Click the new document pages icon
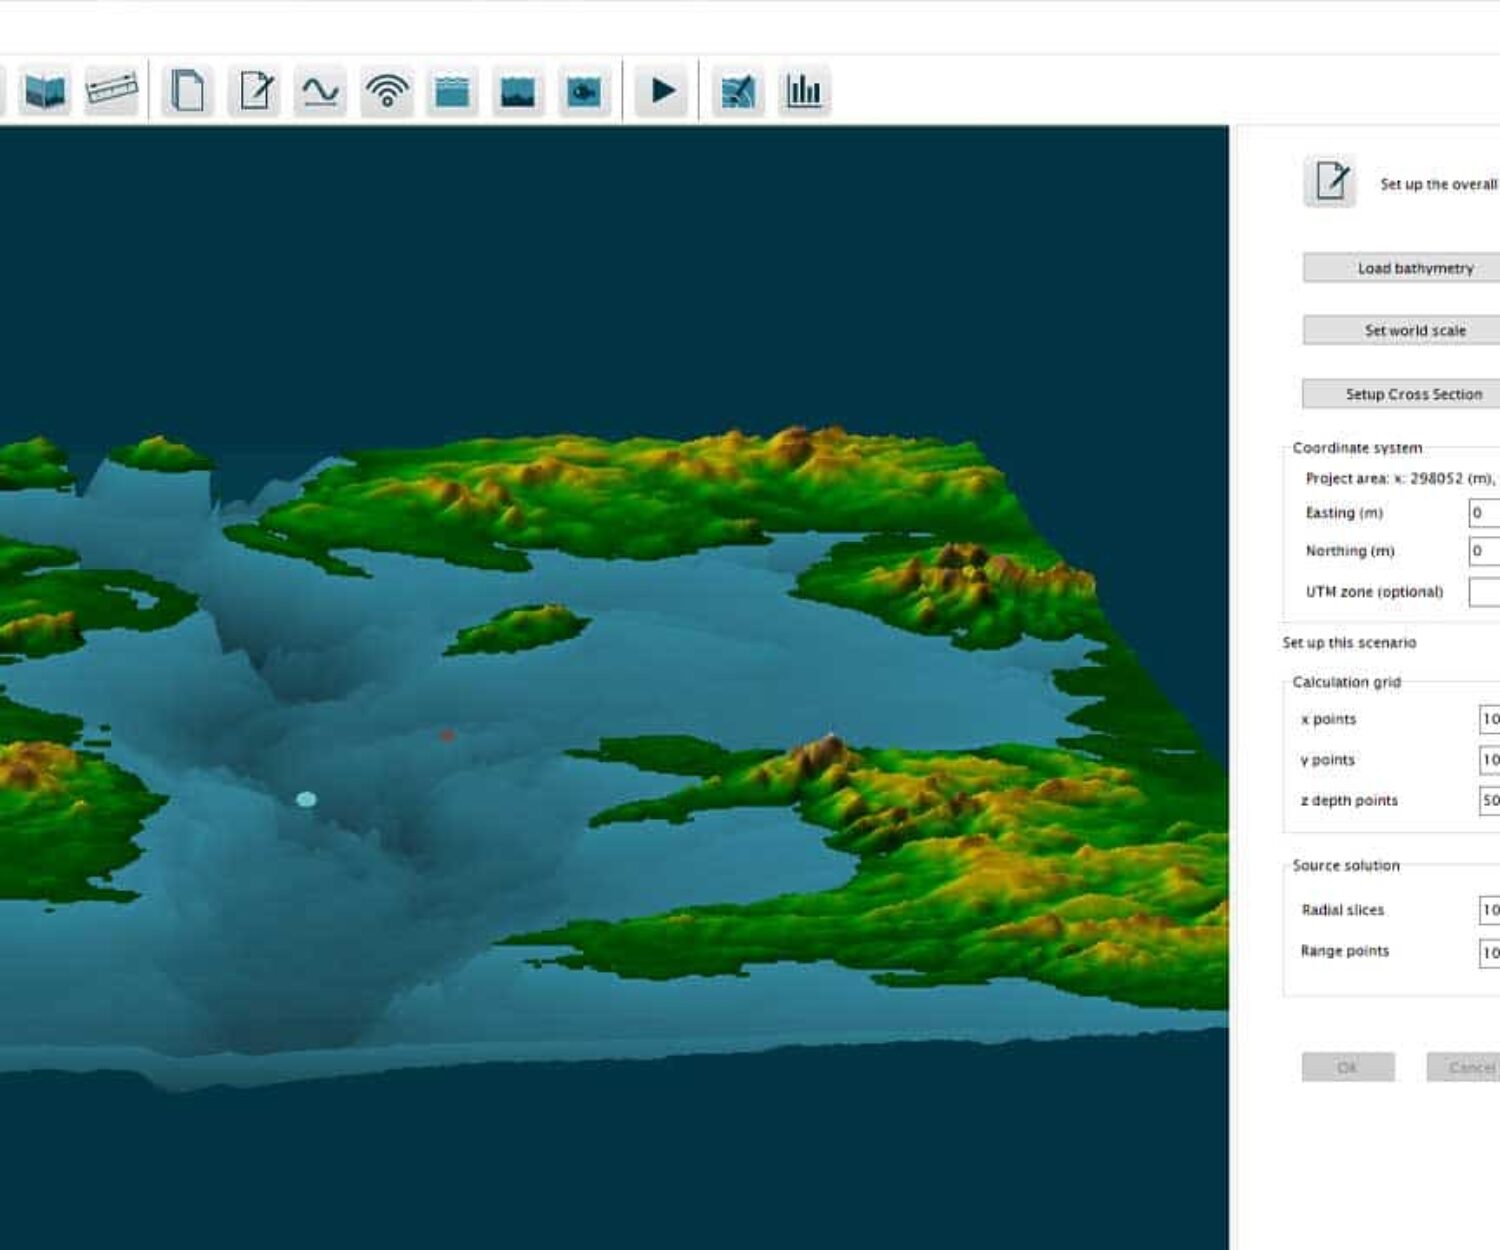This screenshot has width=1500, height=1250. pos(187,92)
